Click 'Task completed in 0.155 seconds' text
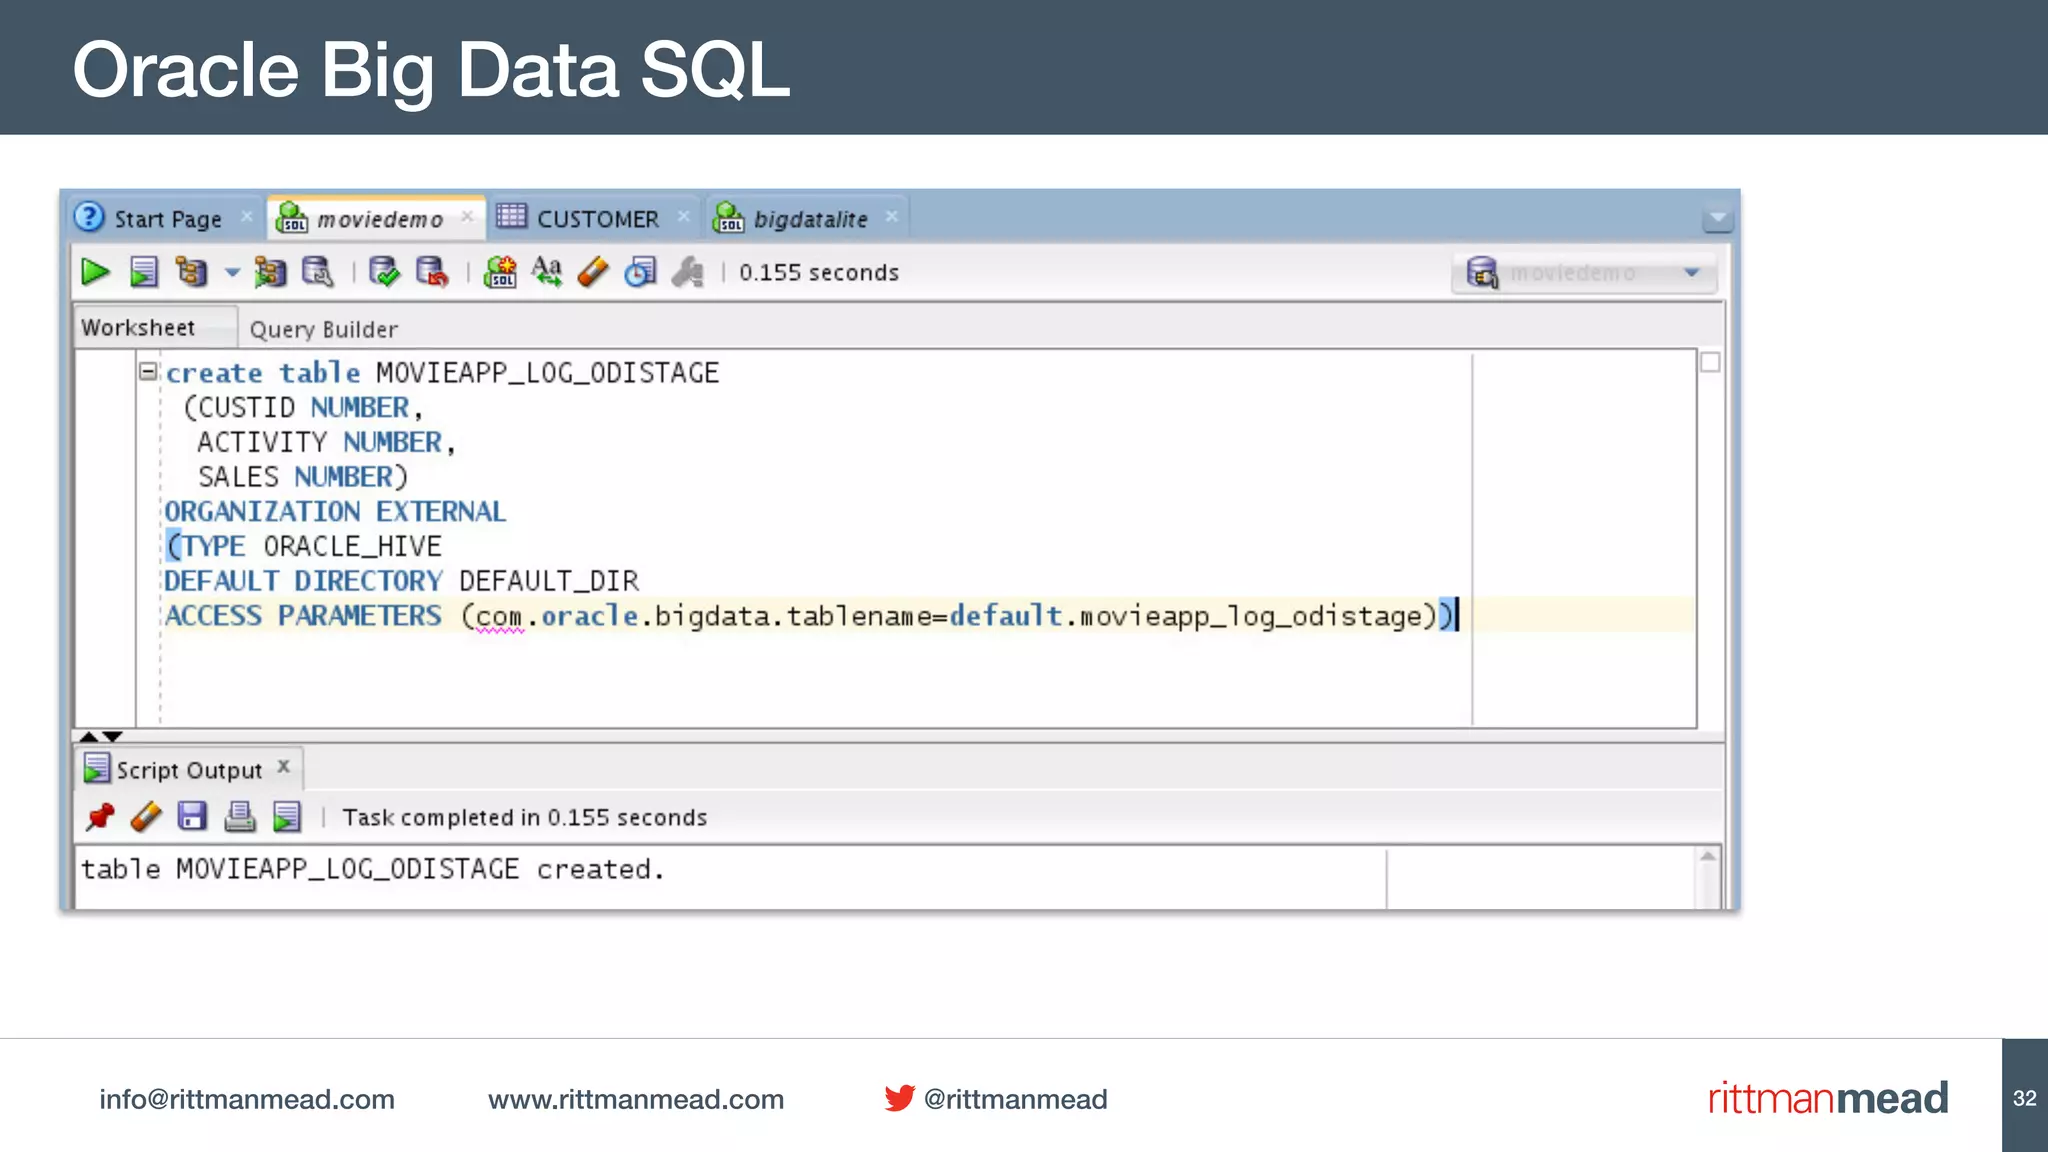Viewport: 2048px width, 1152px height. point(524,818)
